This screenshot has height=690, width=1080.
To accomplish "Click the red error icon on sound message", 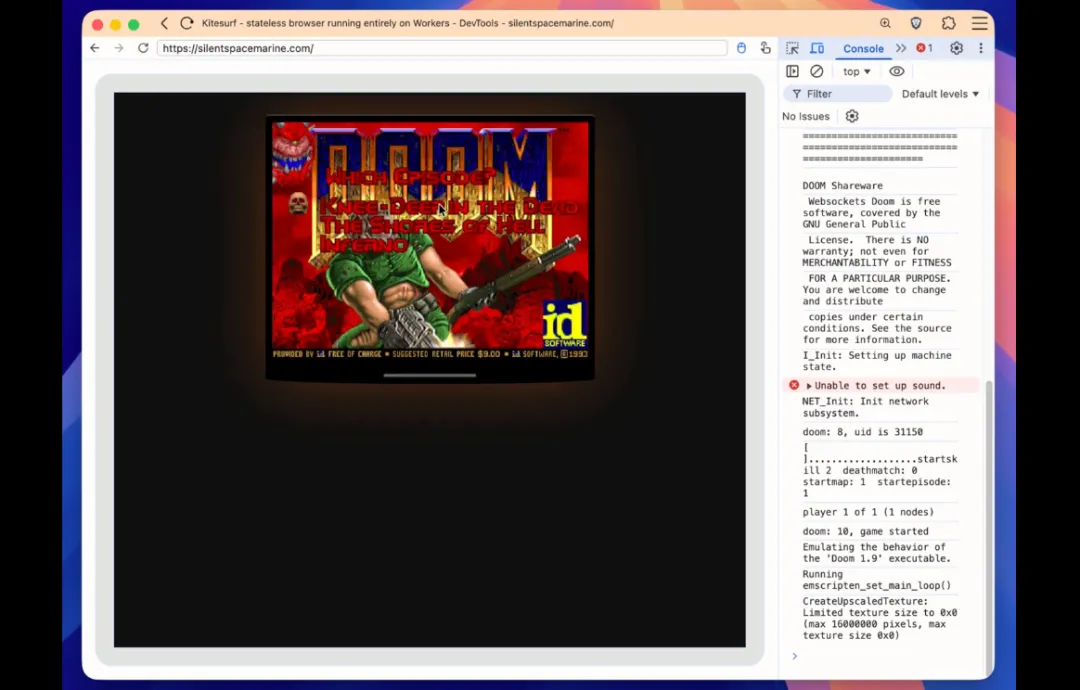I will pyautogui.click(x=793, y=385).
